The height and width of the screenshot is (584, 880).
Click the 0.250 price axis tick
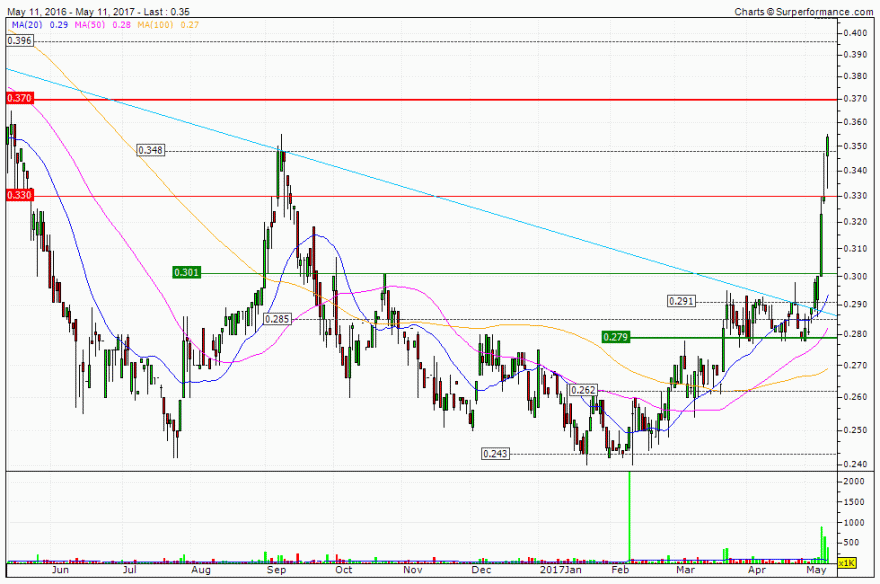pos(855,430)
